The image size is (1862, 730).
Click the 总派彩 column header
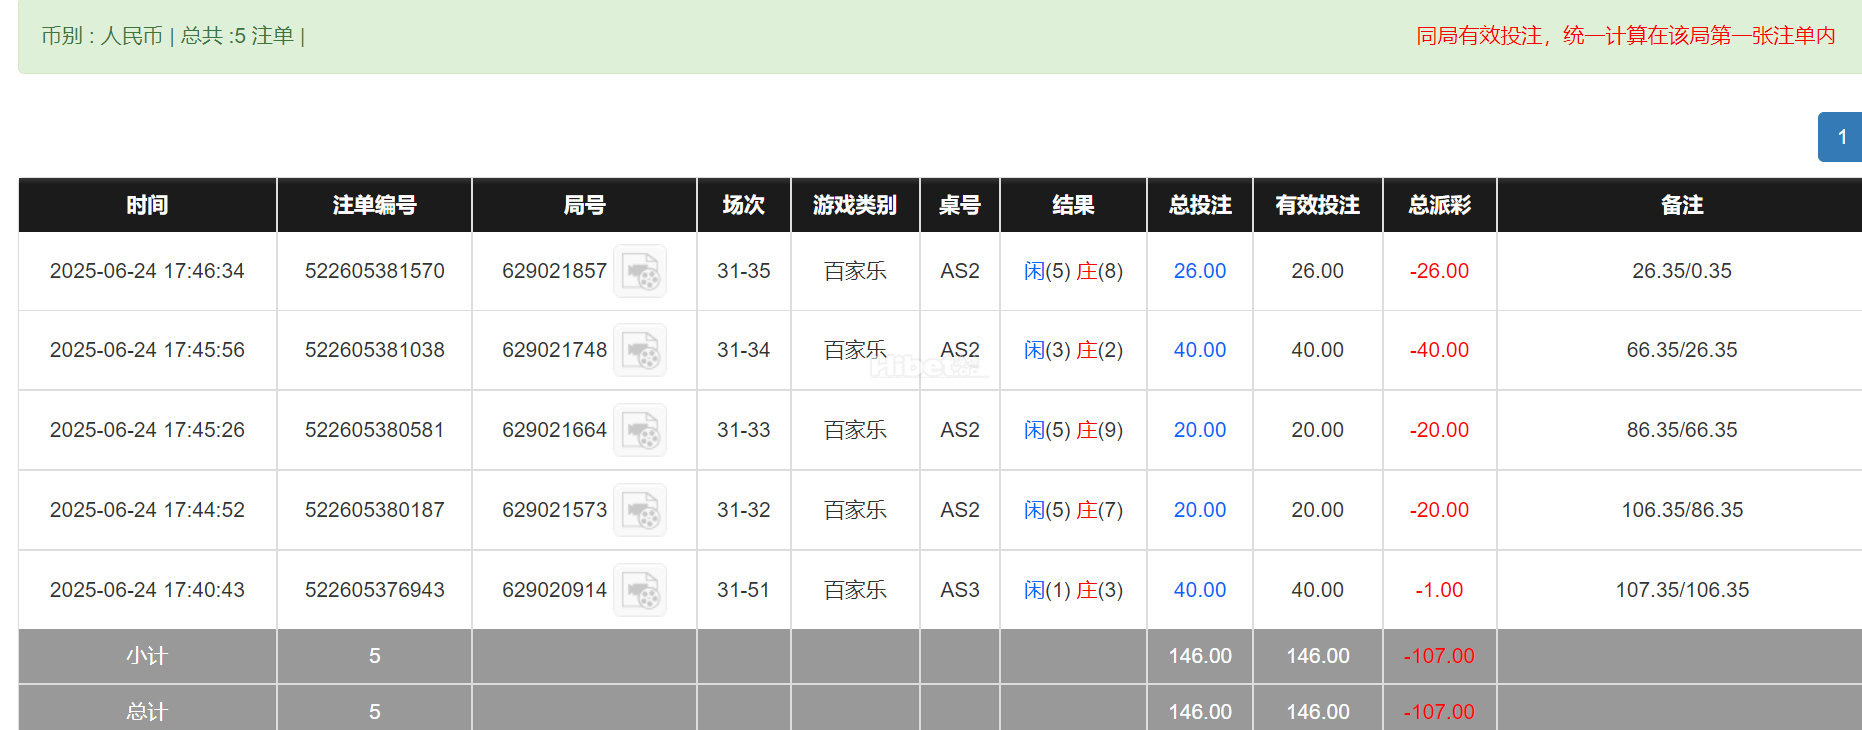[x=1439, y=205]
